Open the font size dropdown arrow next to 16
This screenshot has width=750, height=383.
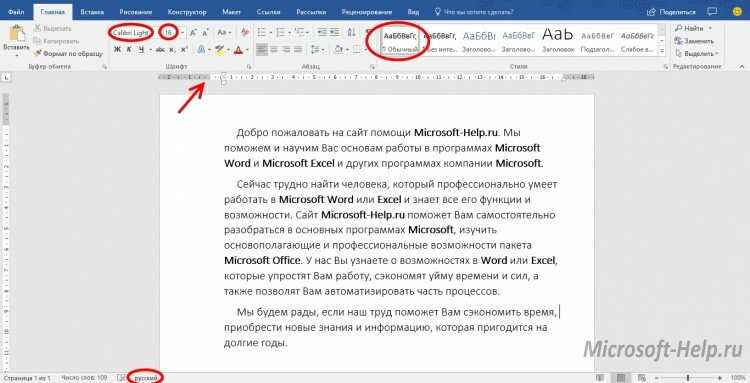click(x=182, y=33)
